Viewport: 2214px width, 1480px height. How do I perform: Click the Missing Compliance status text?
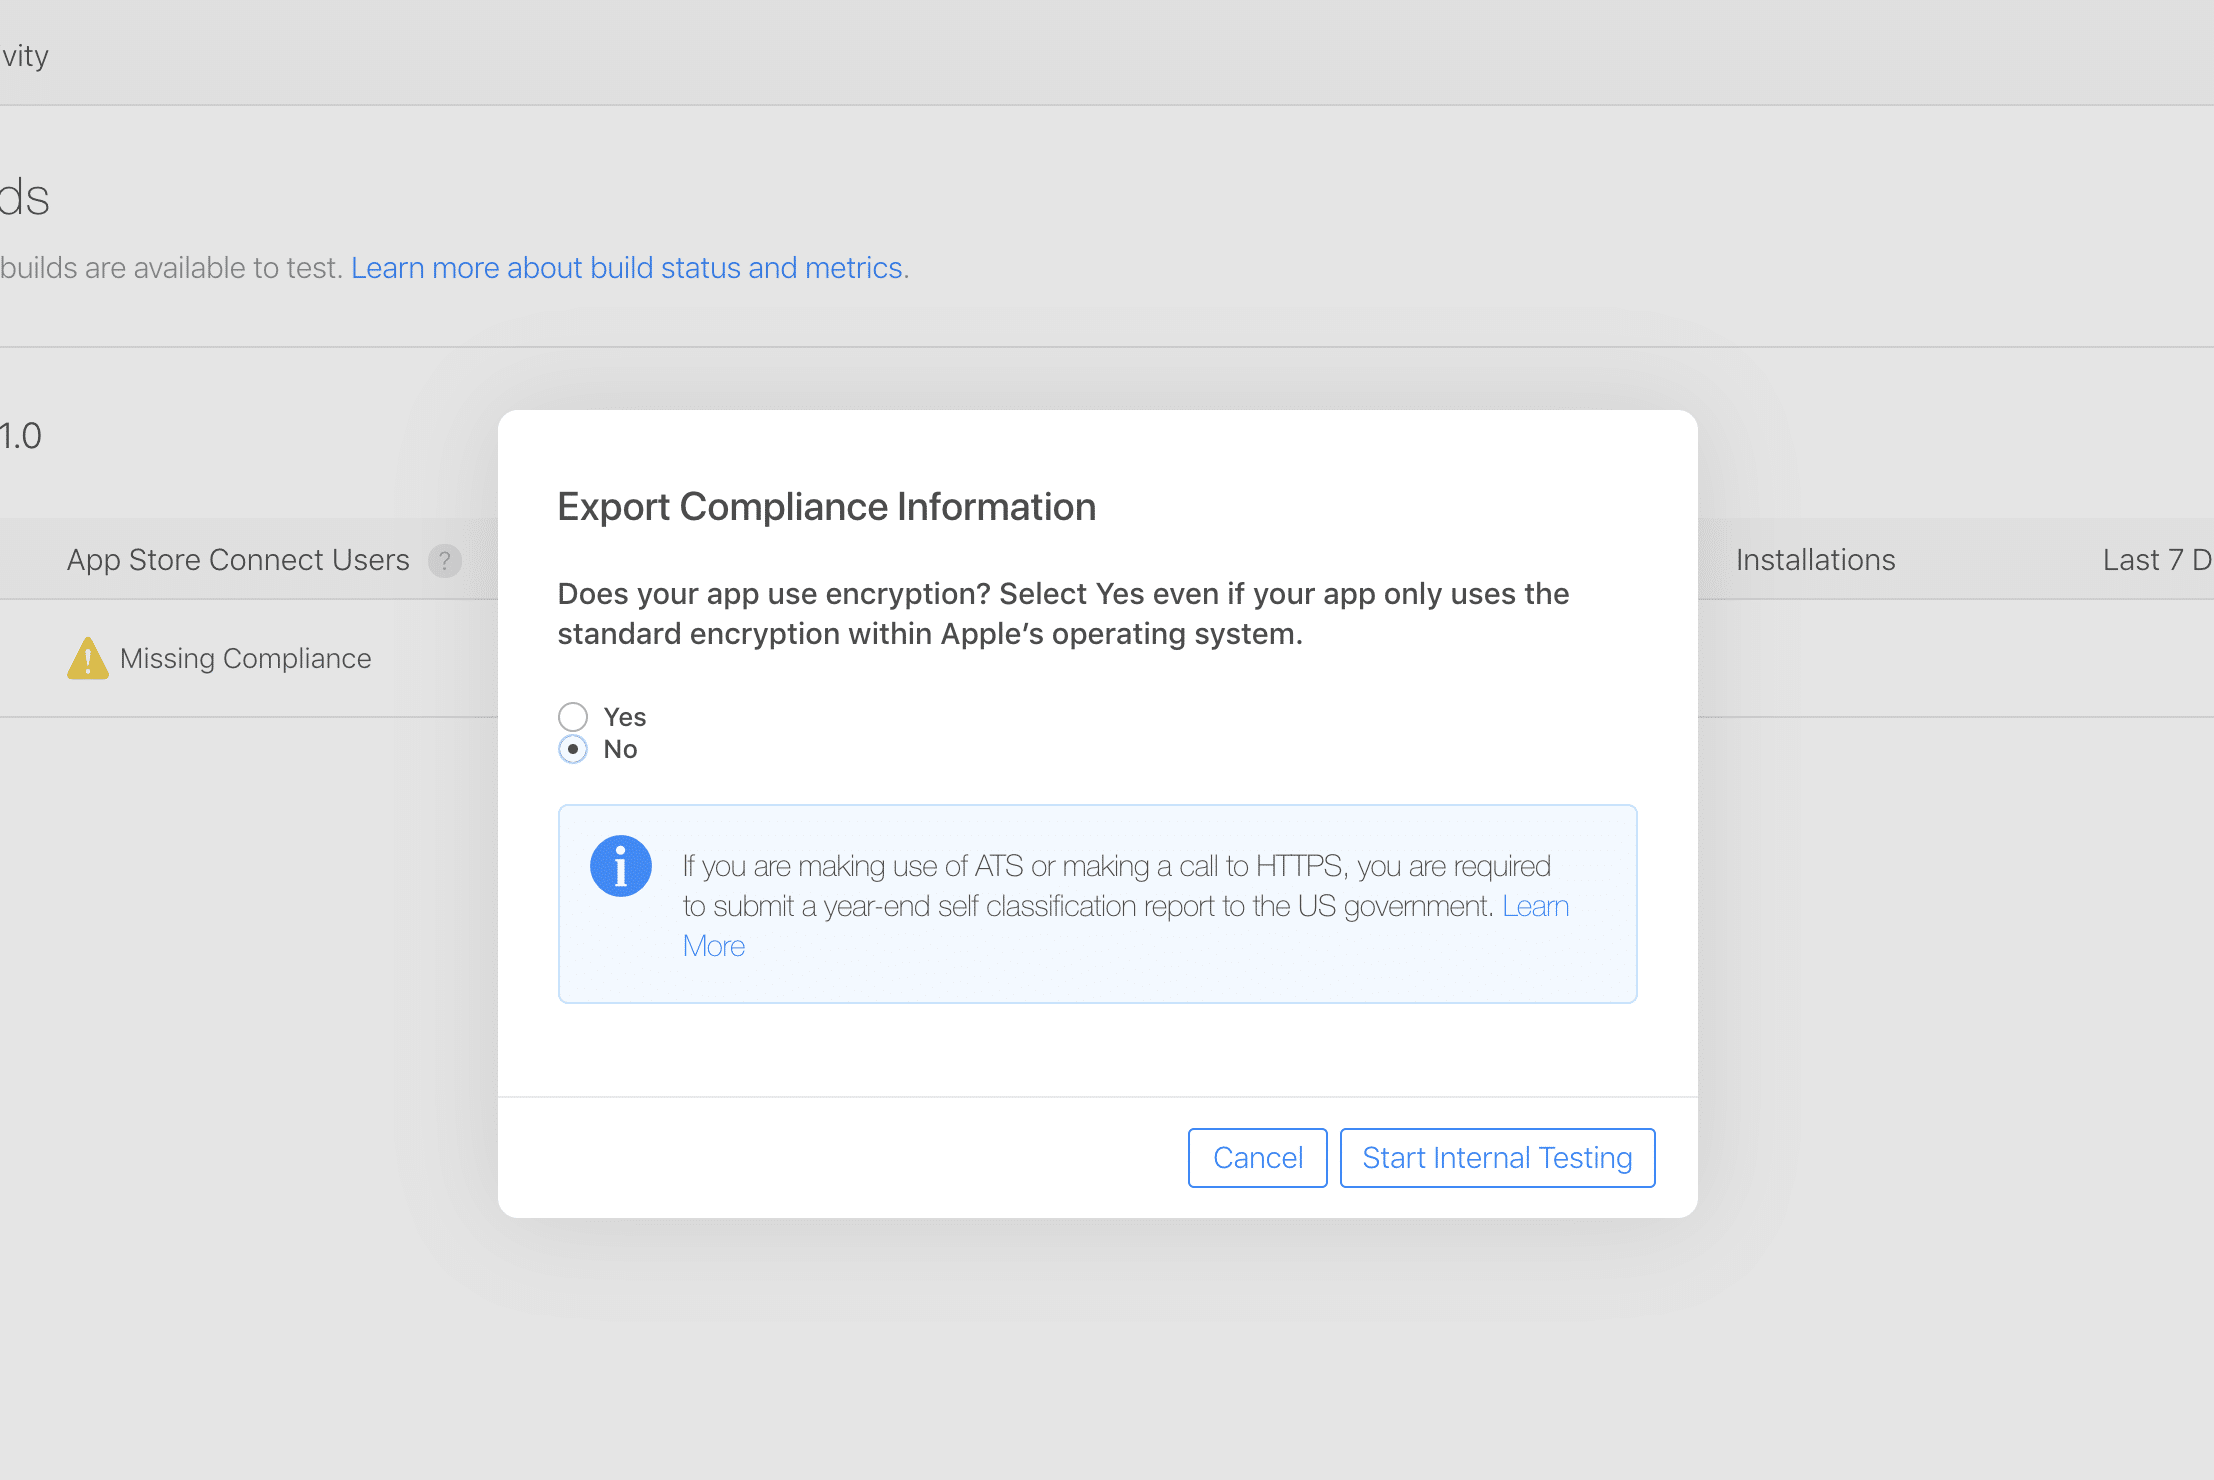245,659
